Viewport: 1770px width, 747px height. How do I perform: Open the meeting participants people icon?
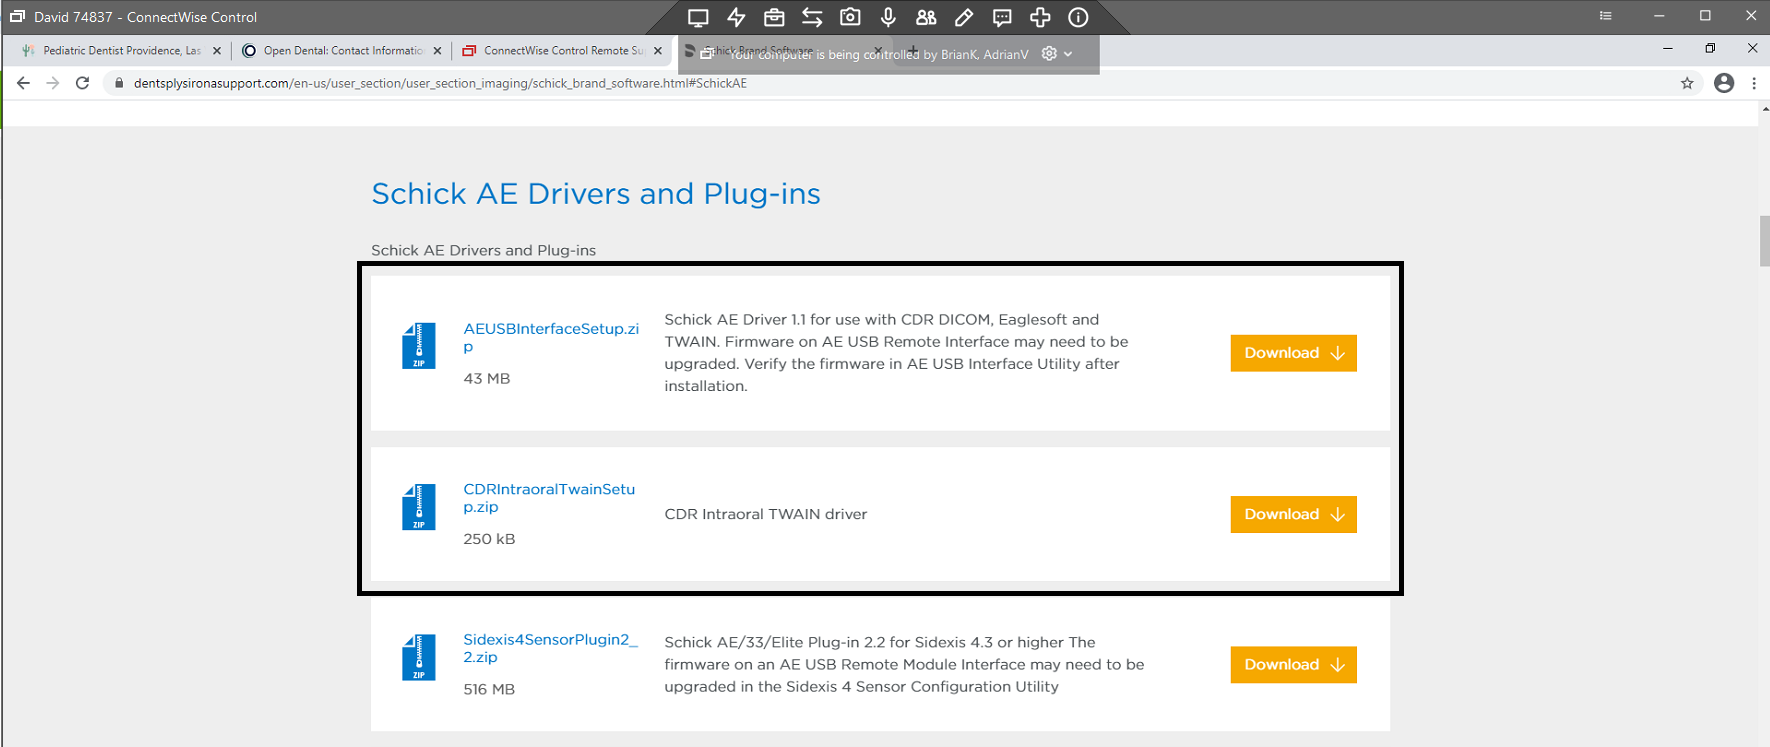click(926, 17)
